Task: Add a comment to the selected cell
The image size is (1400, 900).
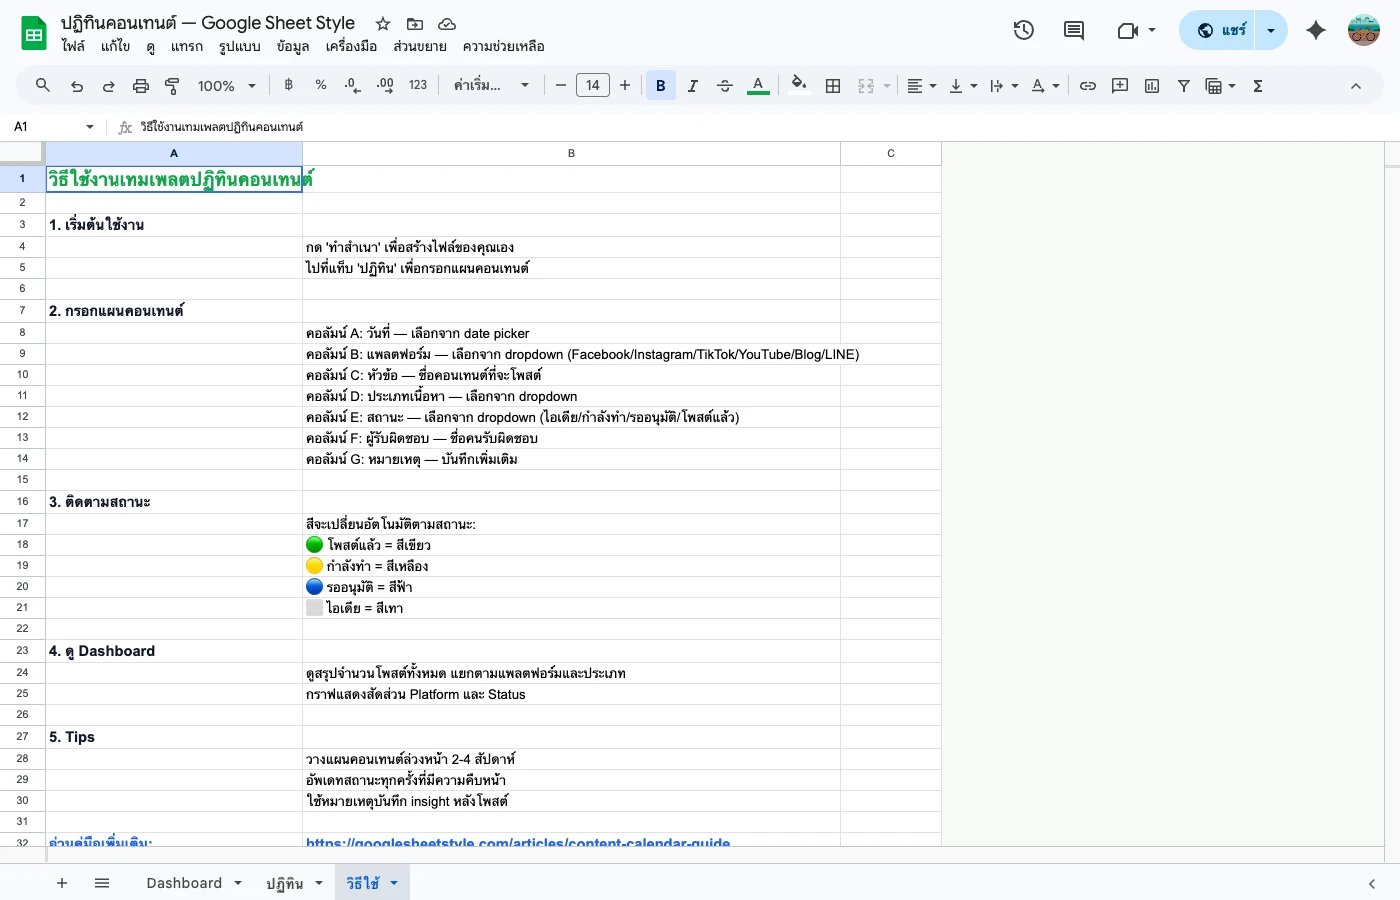Action: tap(1120, 85)
